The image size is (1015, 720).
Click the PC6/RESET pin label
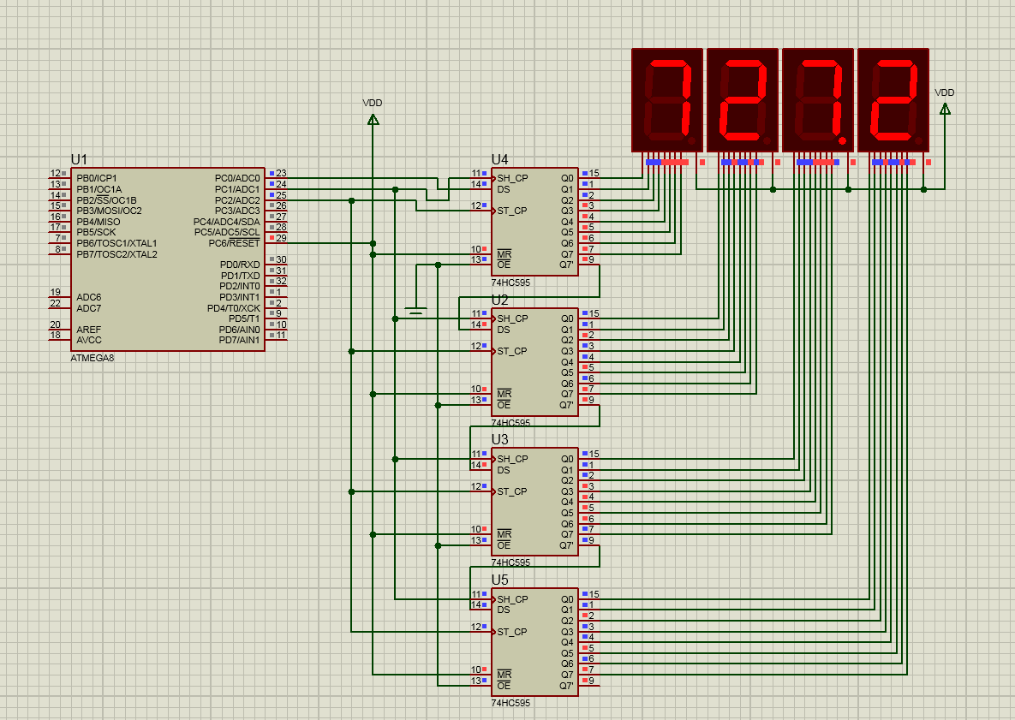(x=234, y=243)
